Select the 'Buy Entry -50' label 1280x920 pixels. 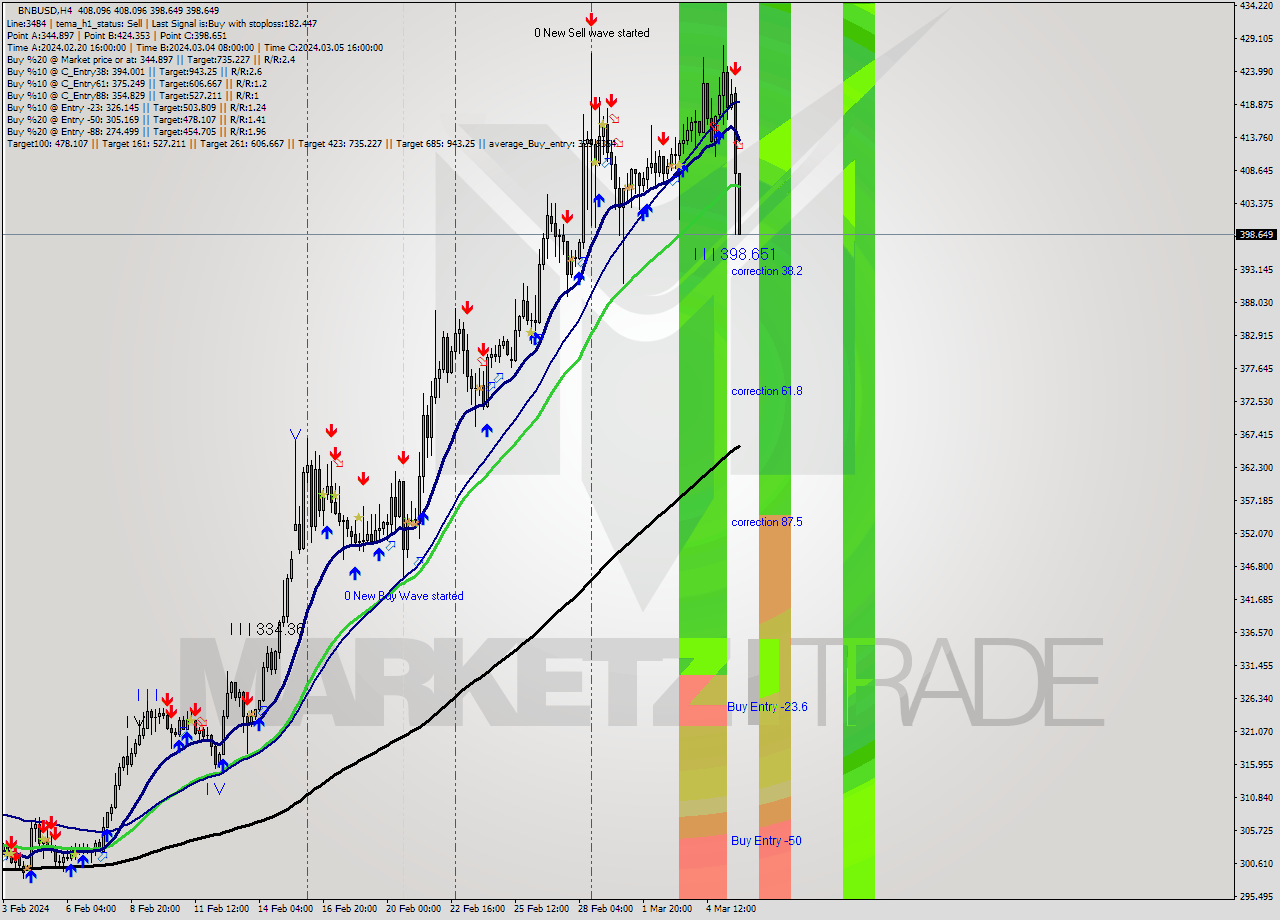(766, 841)
